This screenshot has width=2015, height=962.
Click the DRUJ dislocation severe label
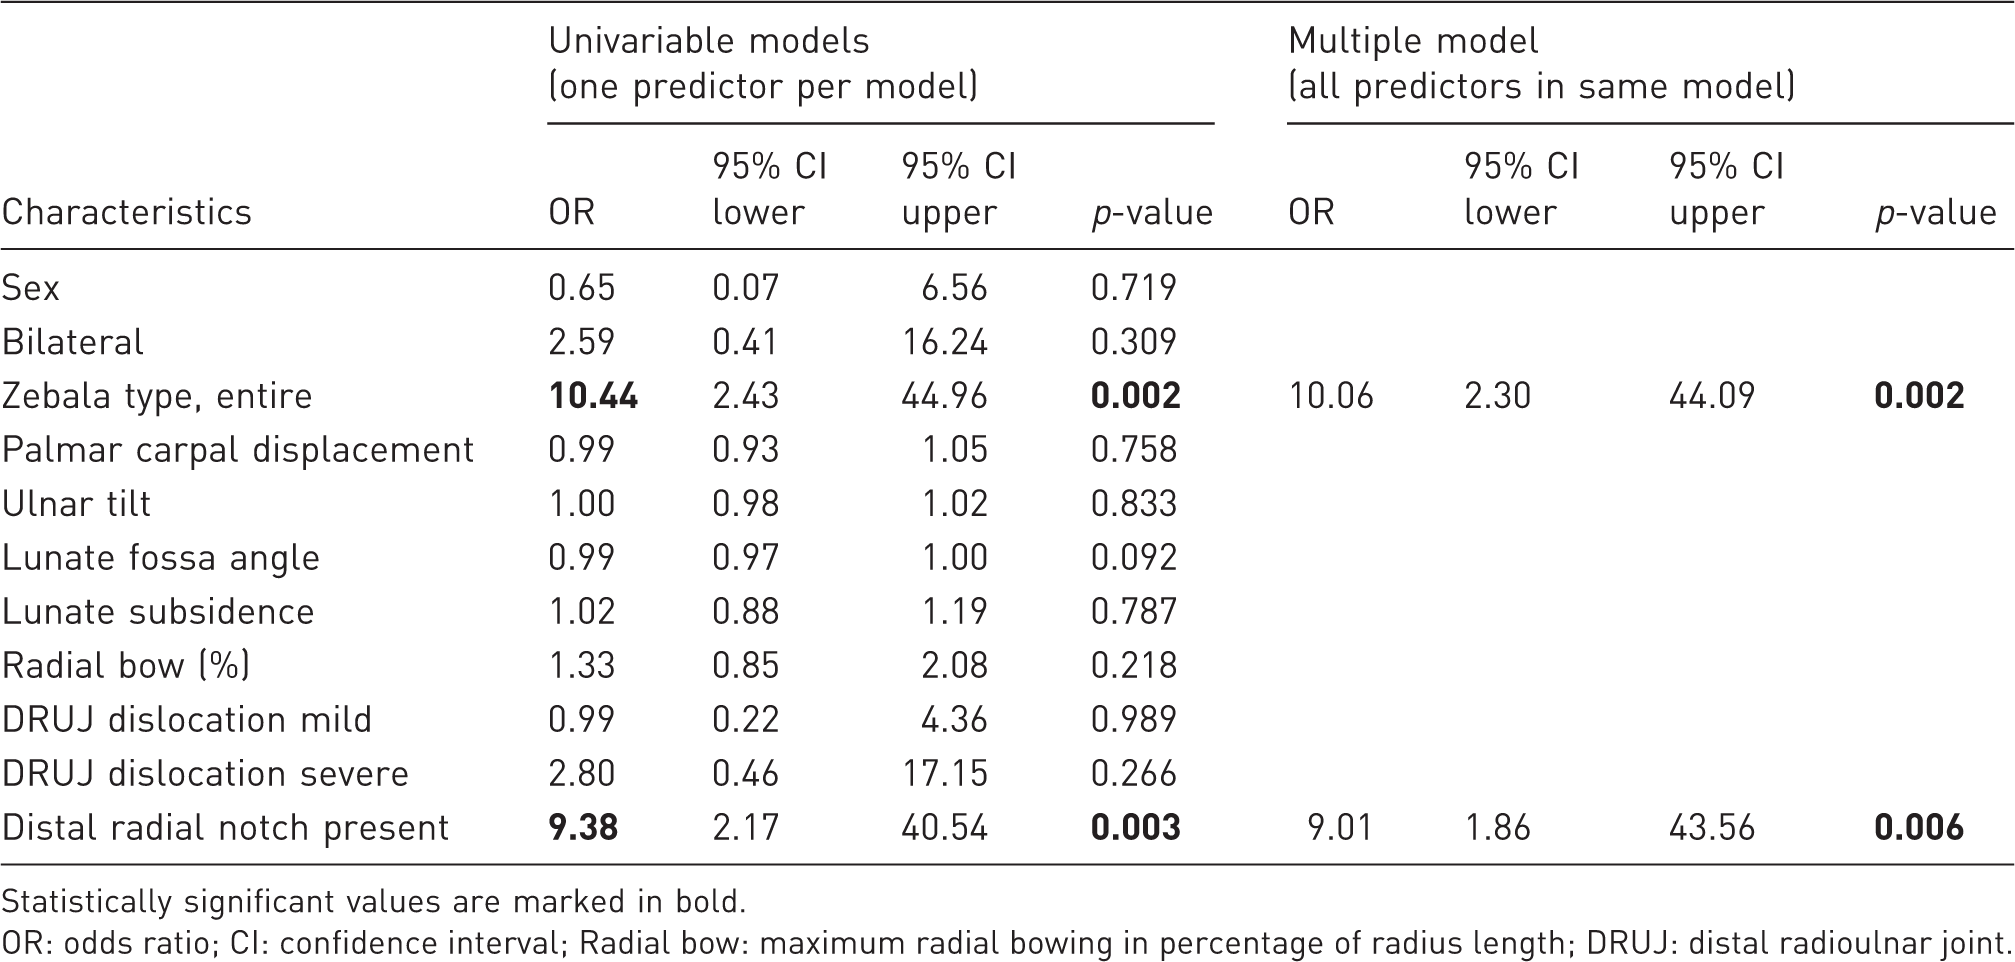205,774
